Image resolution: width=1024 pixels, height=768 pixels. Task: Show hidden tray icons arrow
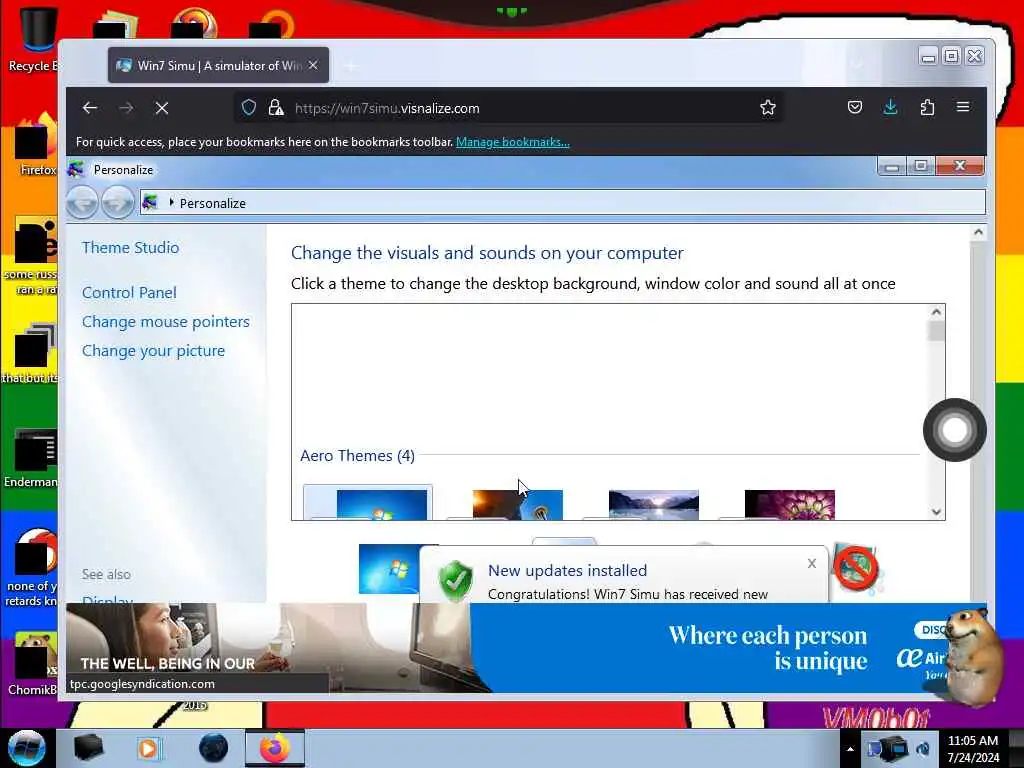coord(850,749)
